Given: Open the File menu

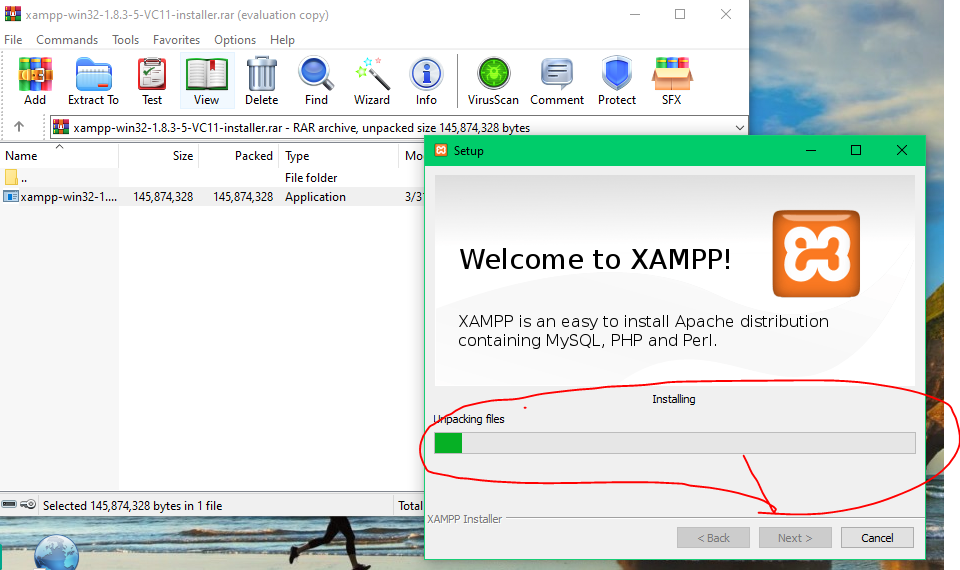Looking at the screenshot, I should [x=13, y=40].
